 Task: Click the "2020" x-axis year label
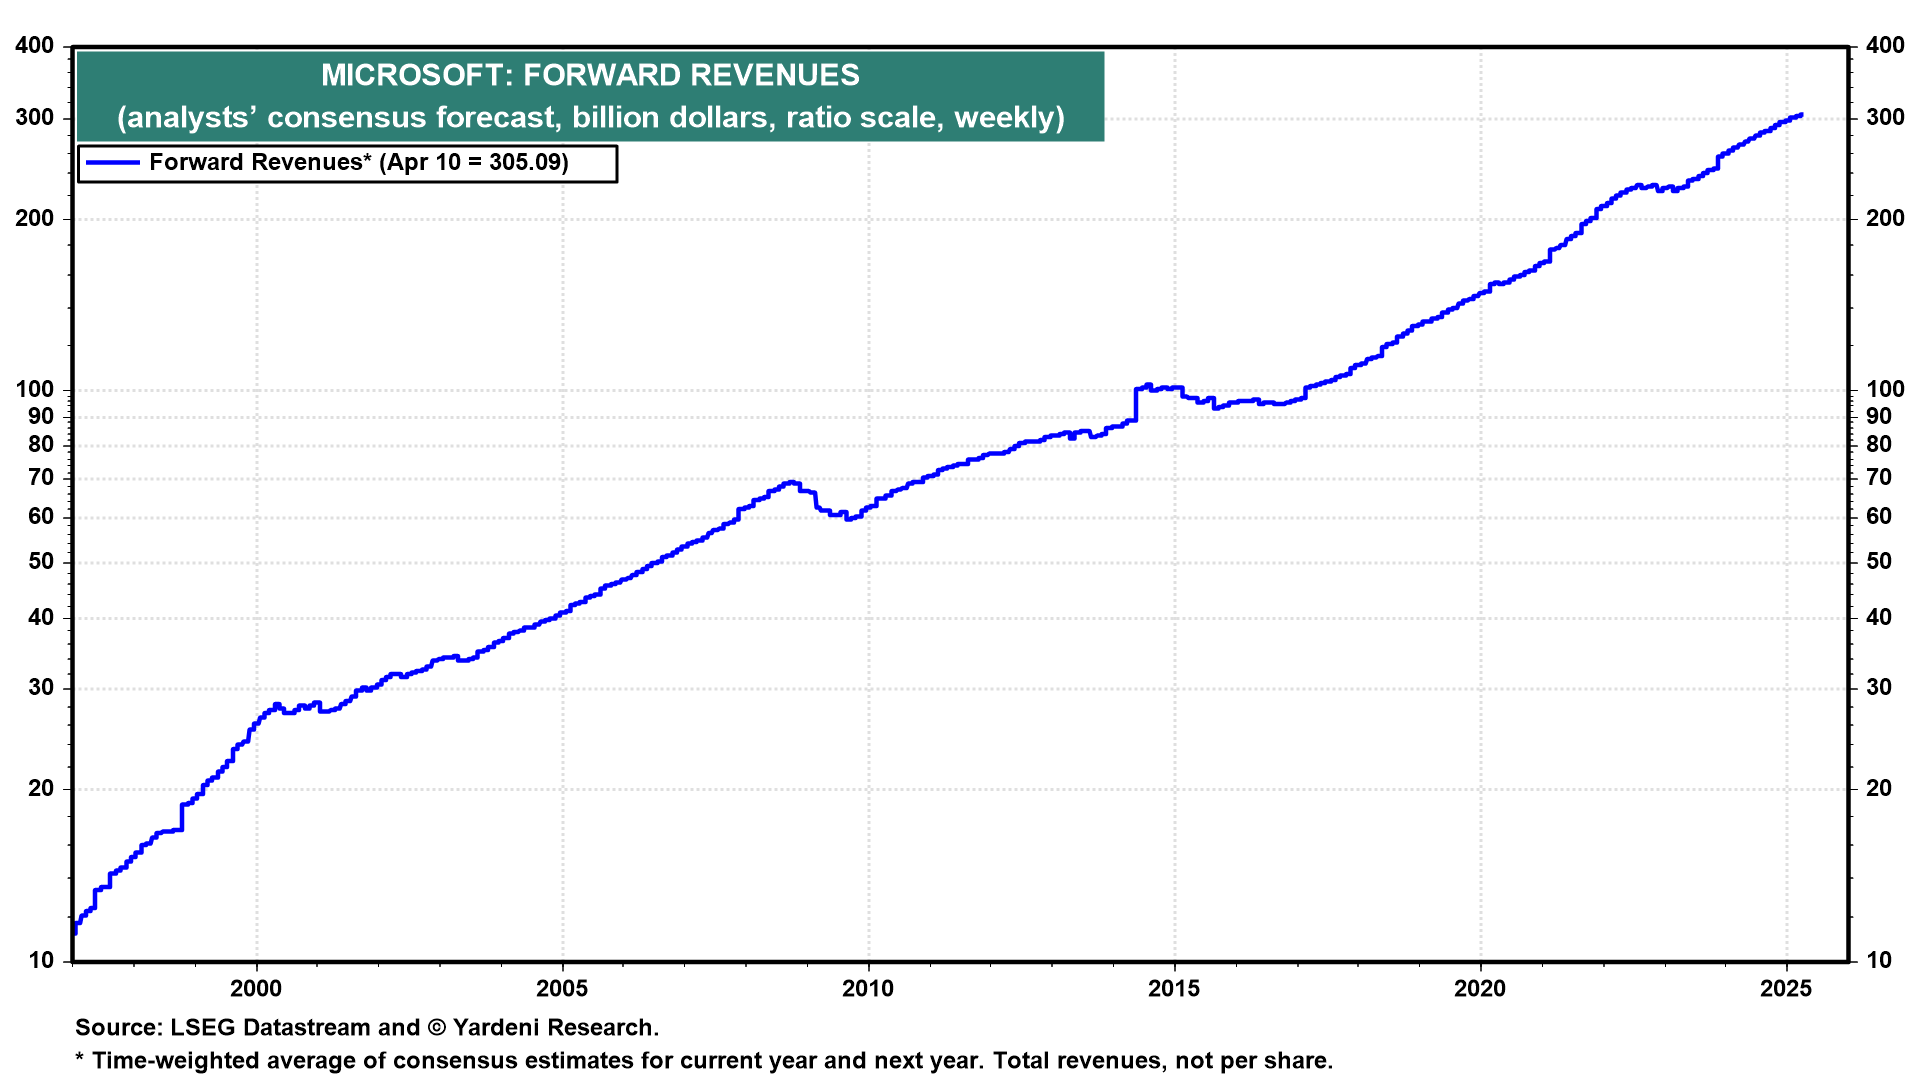click(1480, 989)
